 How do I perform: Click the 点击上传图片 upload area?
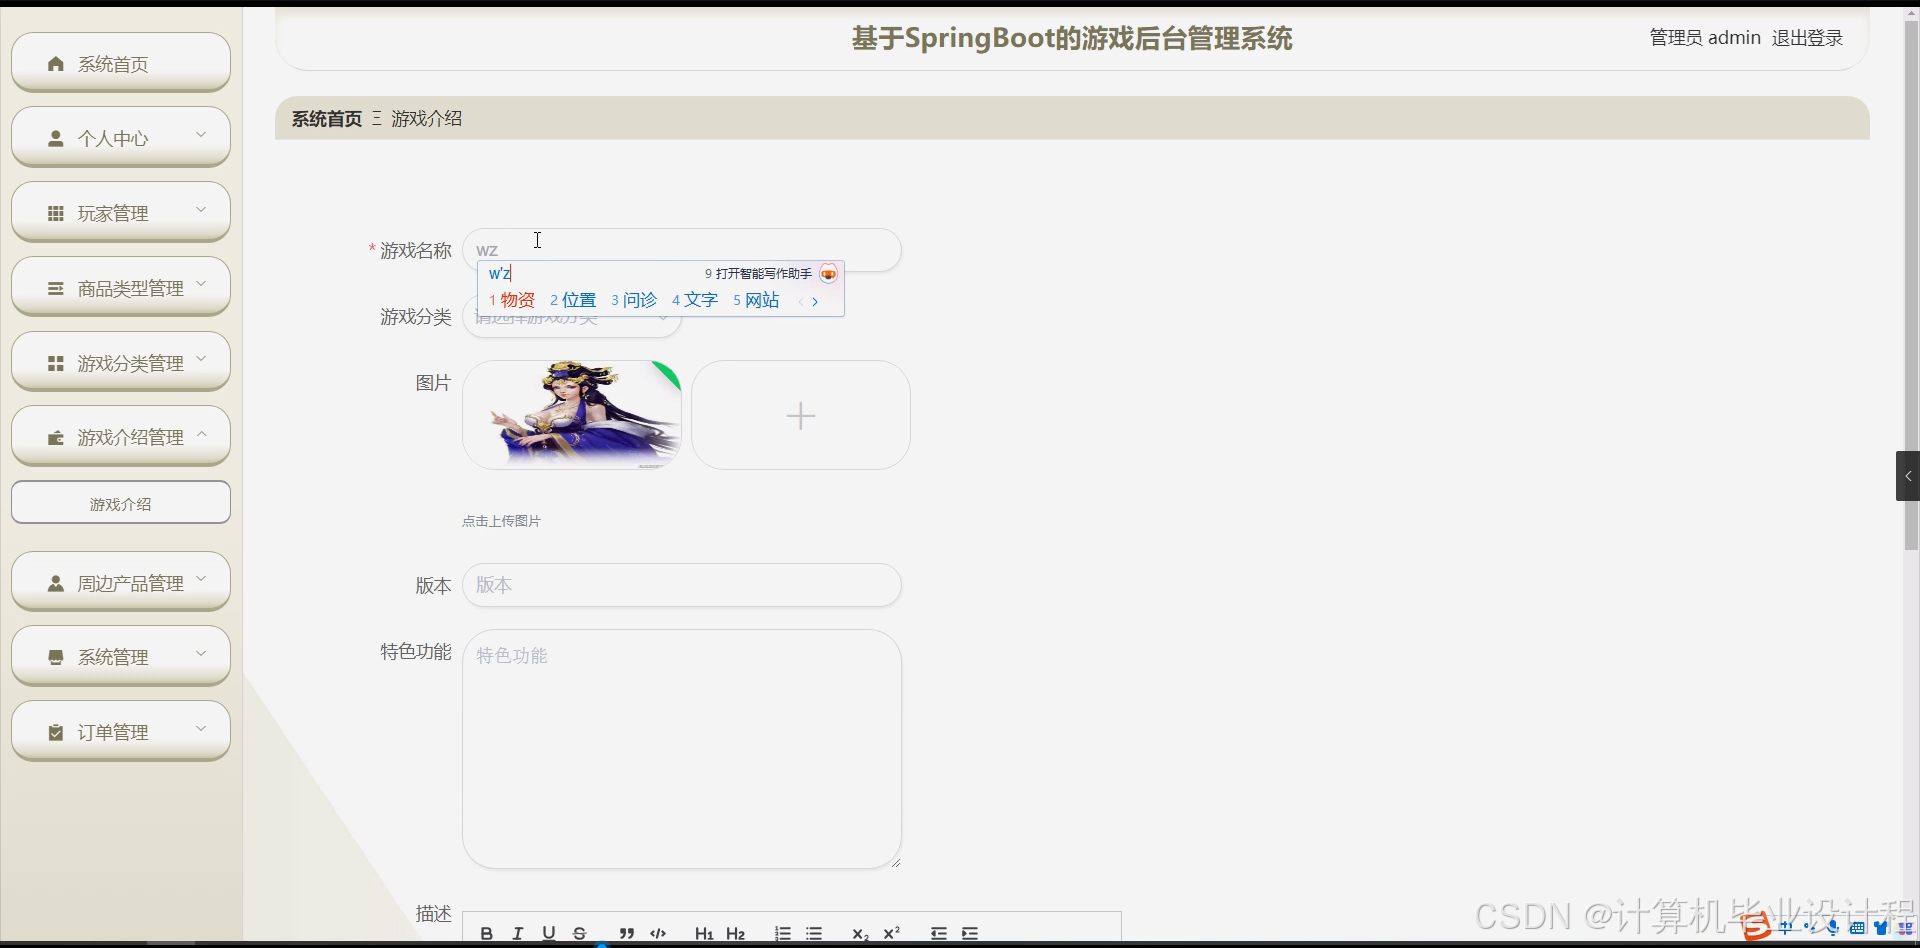500,520
